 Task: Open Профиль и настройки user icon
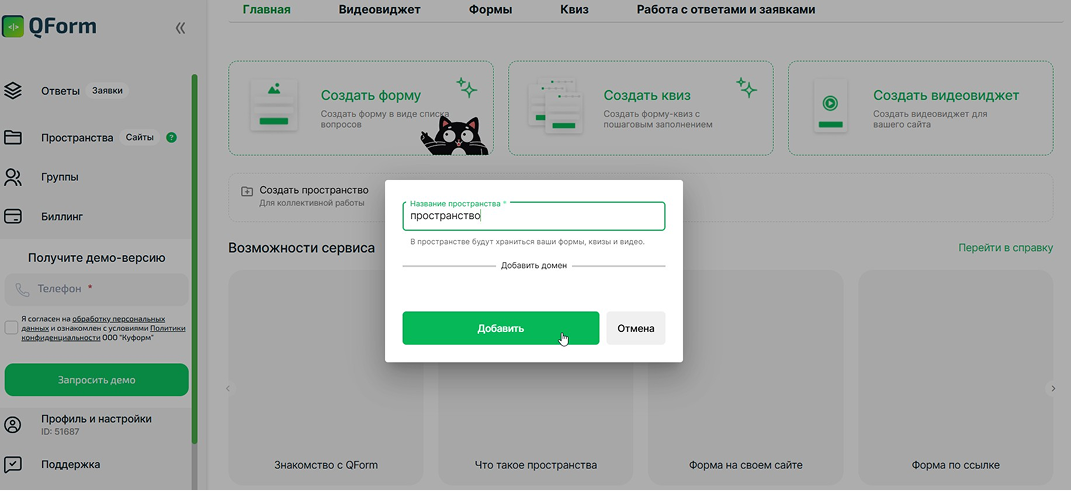13,425
